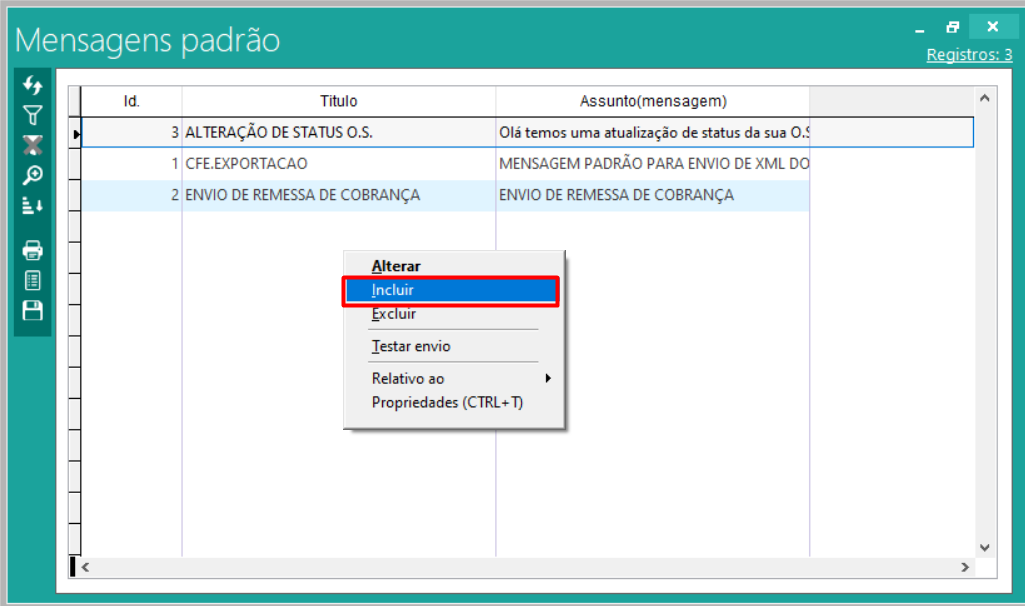
Task: Restore the Mensagens padrão window size
Action: [952, 27]
